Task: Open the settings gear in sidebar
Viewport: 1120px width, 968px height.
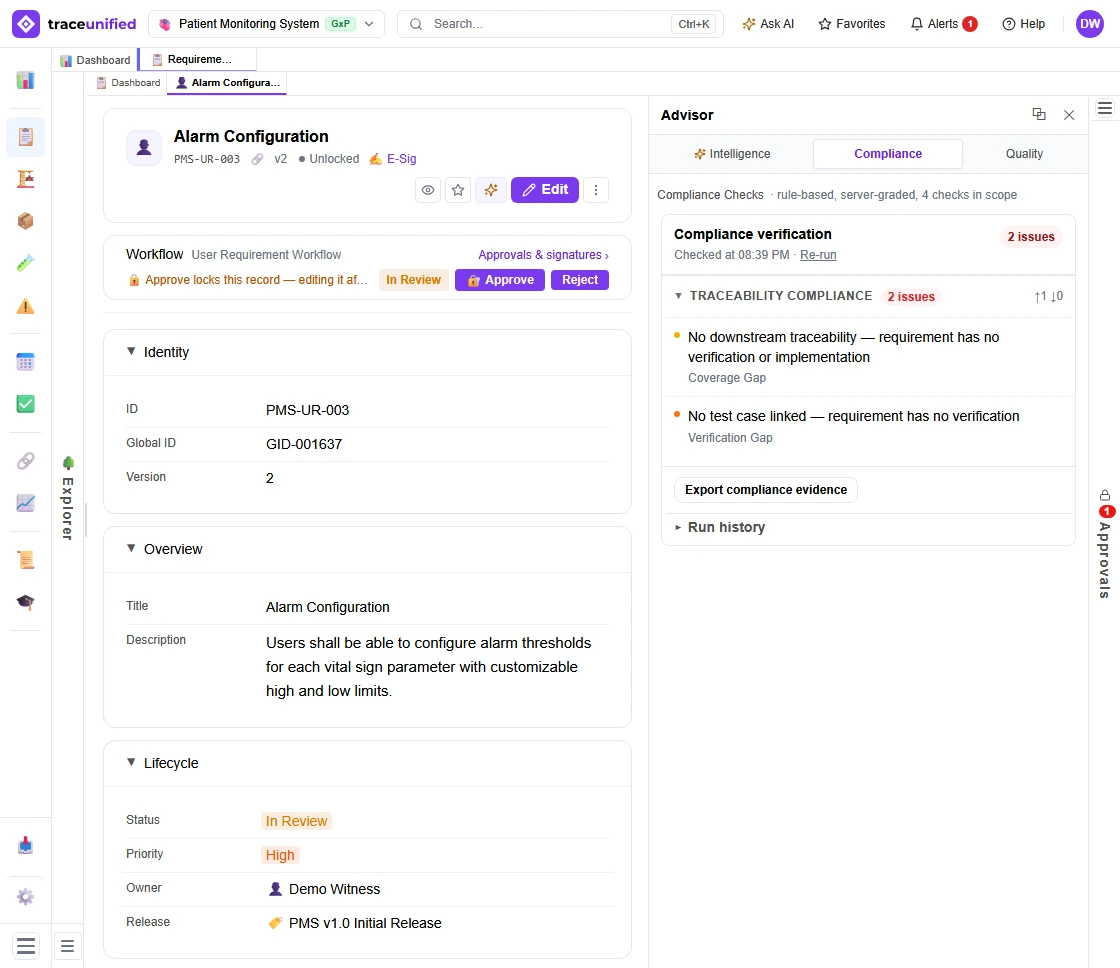Action: pos(26,897)
